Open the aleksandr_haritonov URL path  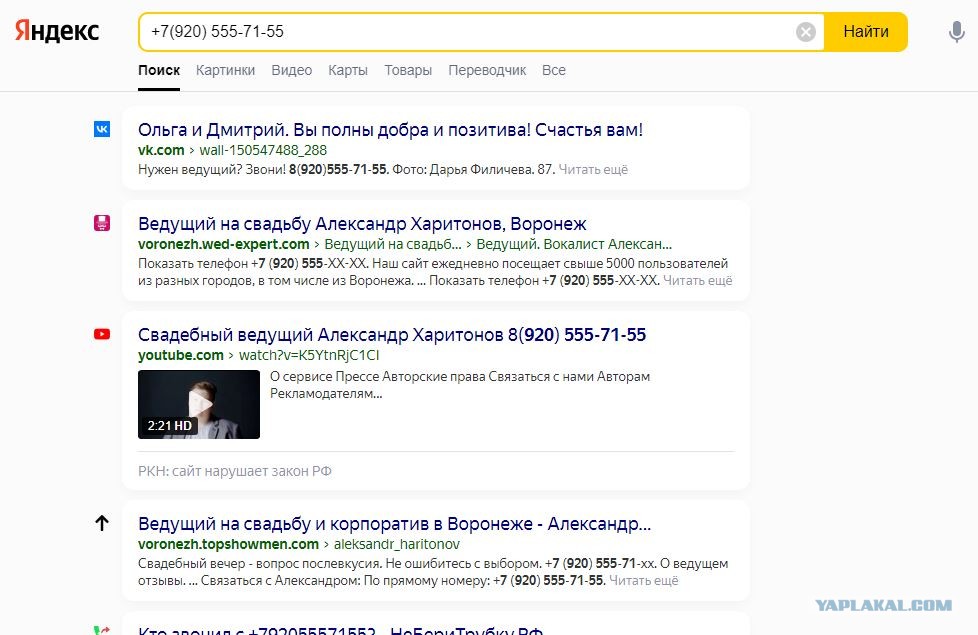[x=397, y=545]
